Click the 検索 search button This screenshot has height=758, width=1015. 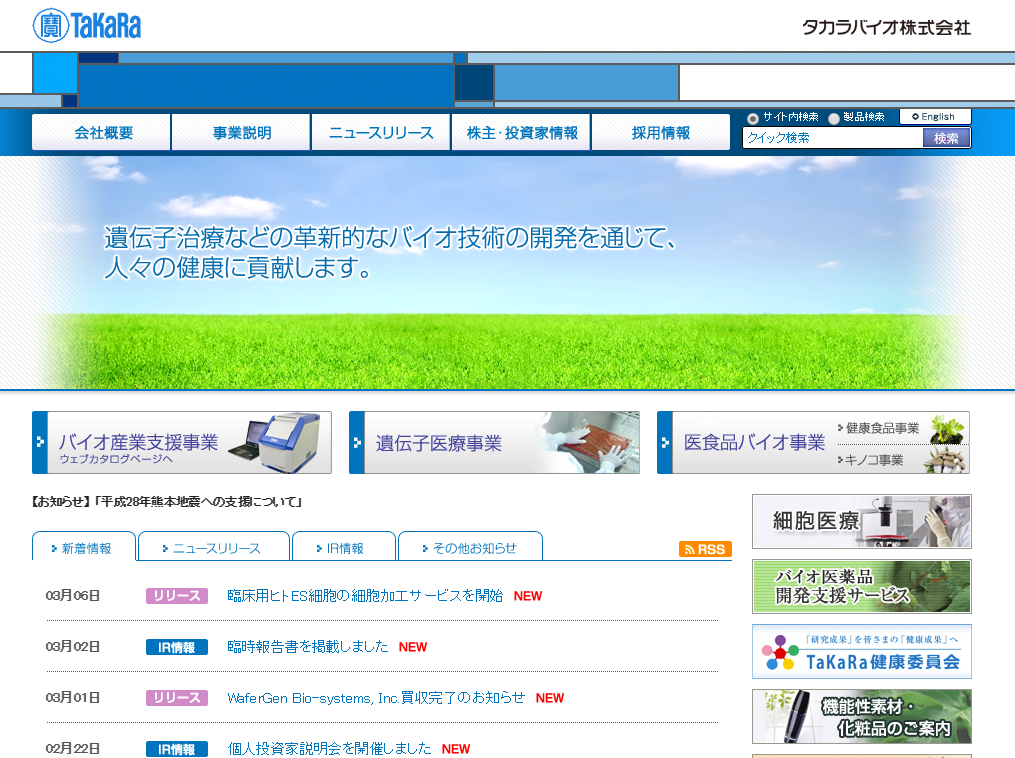point(946,138)
